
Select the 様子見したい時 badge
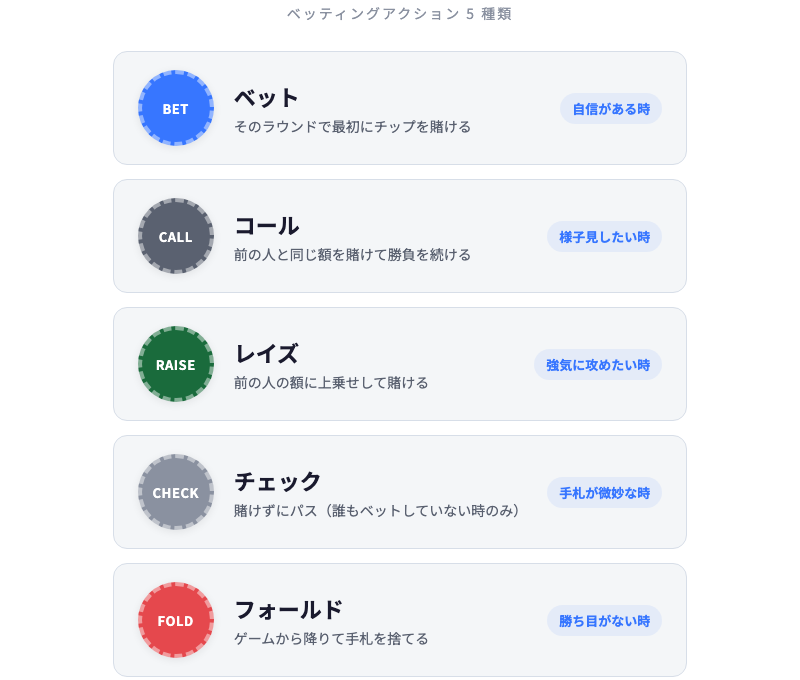604,236
